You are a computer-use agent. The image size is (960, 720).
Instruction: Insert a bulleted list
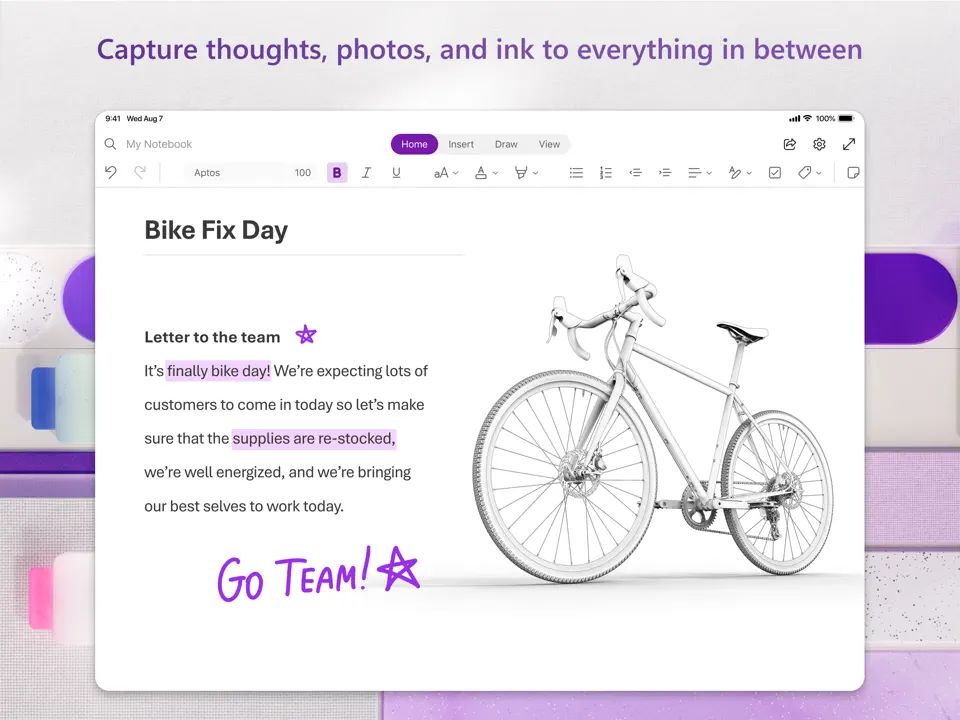[576, 173]
